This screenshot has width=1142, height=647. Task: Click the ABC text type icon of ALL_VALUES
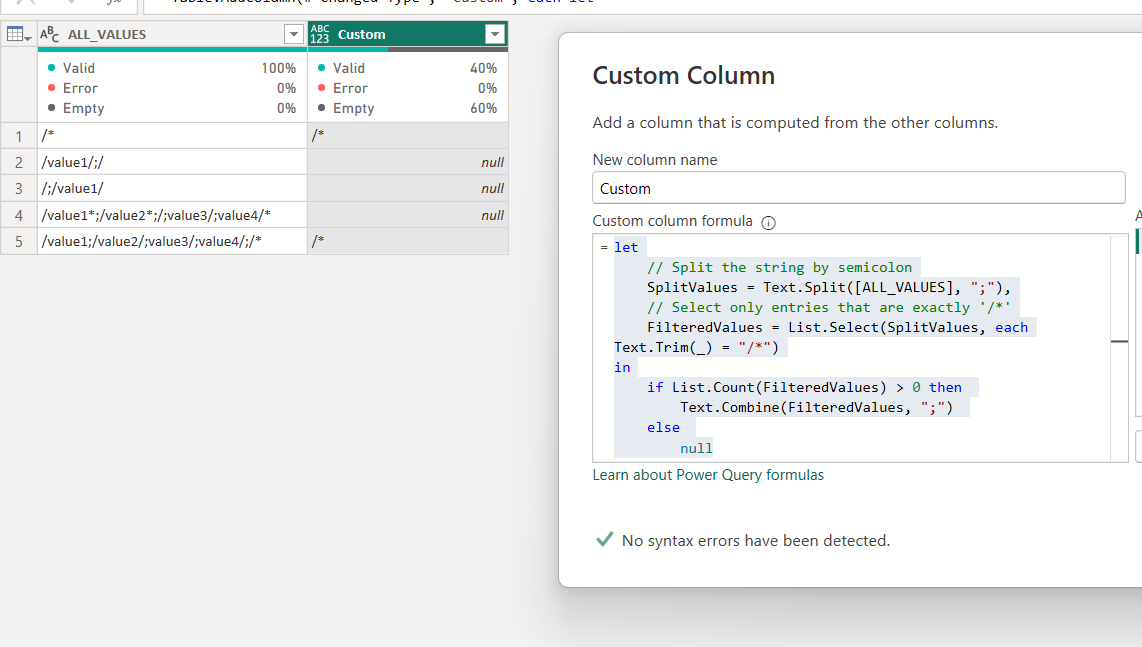click(50, 34)
